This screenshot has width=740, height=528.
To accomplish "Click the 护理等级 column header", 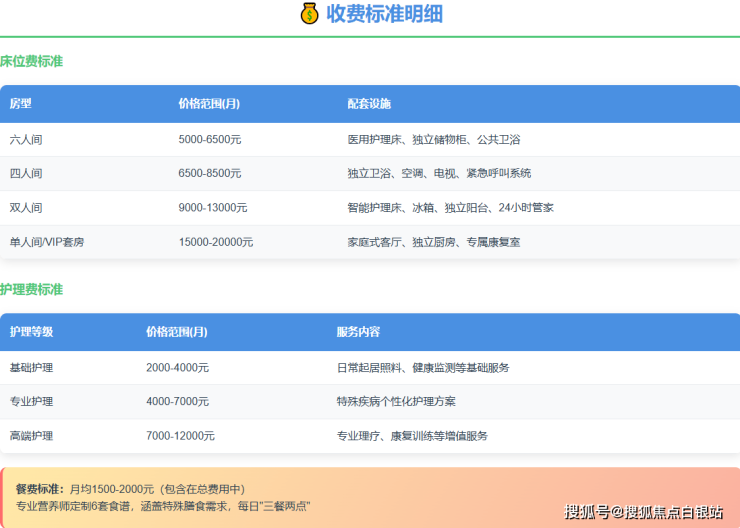I will (x=31, y=332).
